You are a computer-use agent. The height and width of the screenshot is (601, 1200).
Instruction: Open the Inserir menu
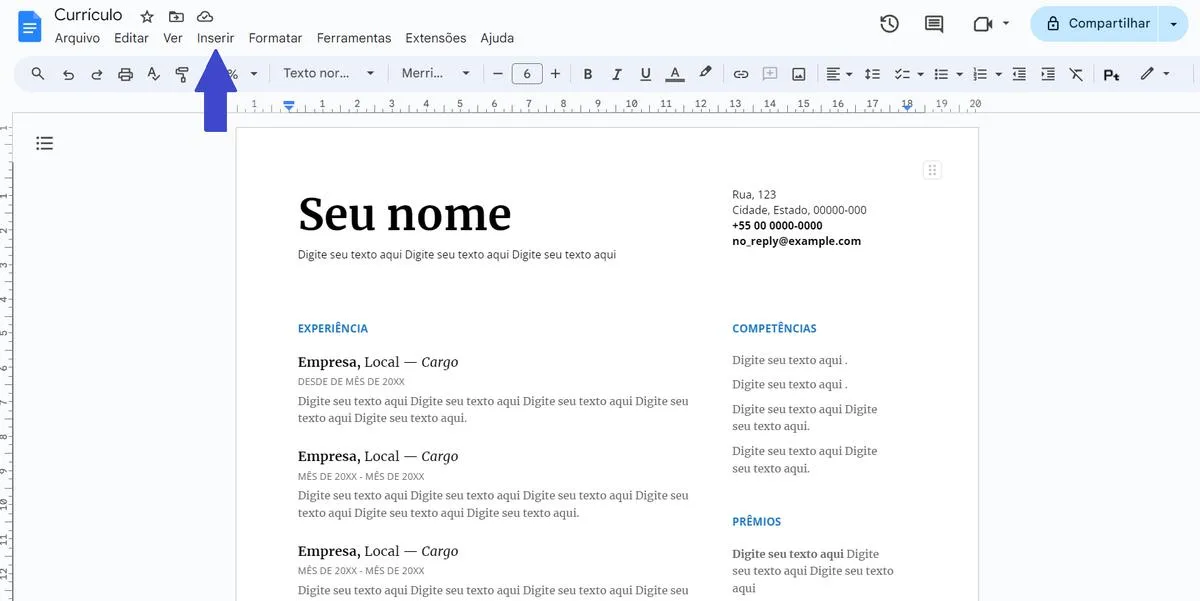click(215, 37)
